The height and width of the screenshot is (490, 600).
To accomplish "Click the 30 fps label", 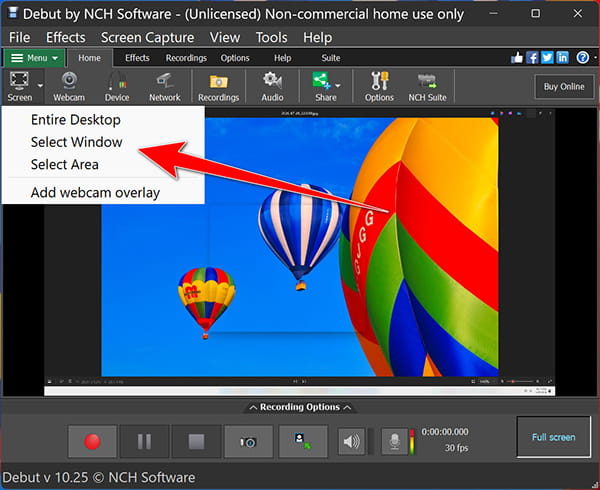I will (x=457, y=448).
